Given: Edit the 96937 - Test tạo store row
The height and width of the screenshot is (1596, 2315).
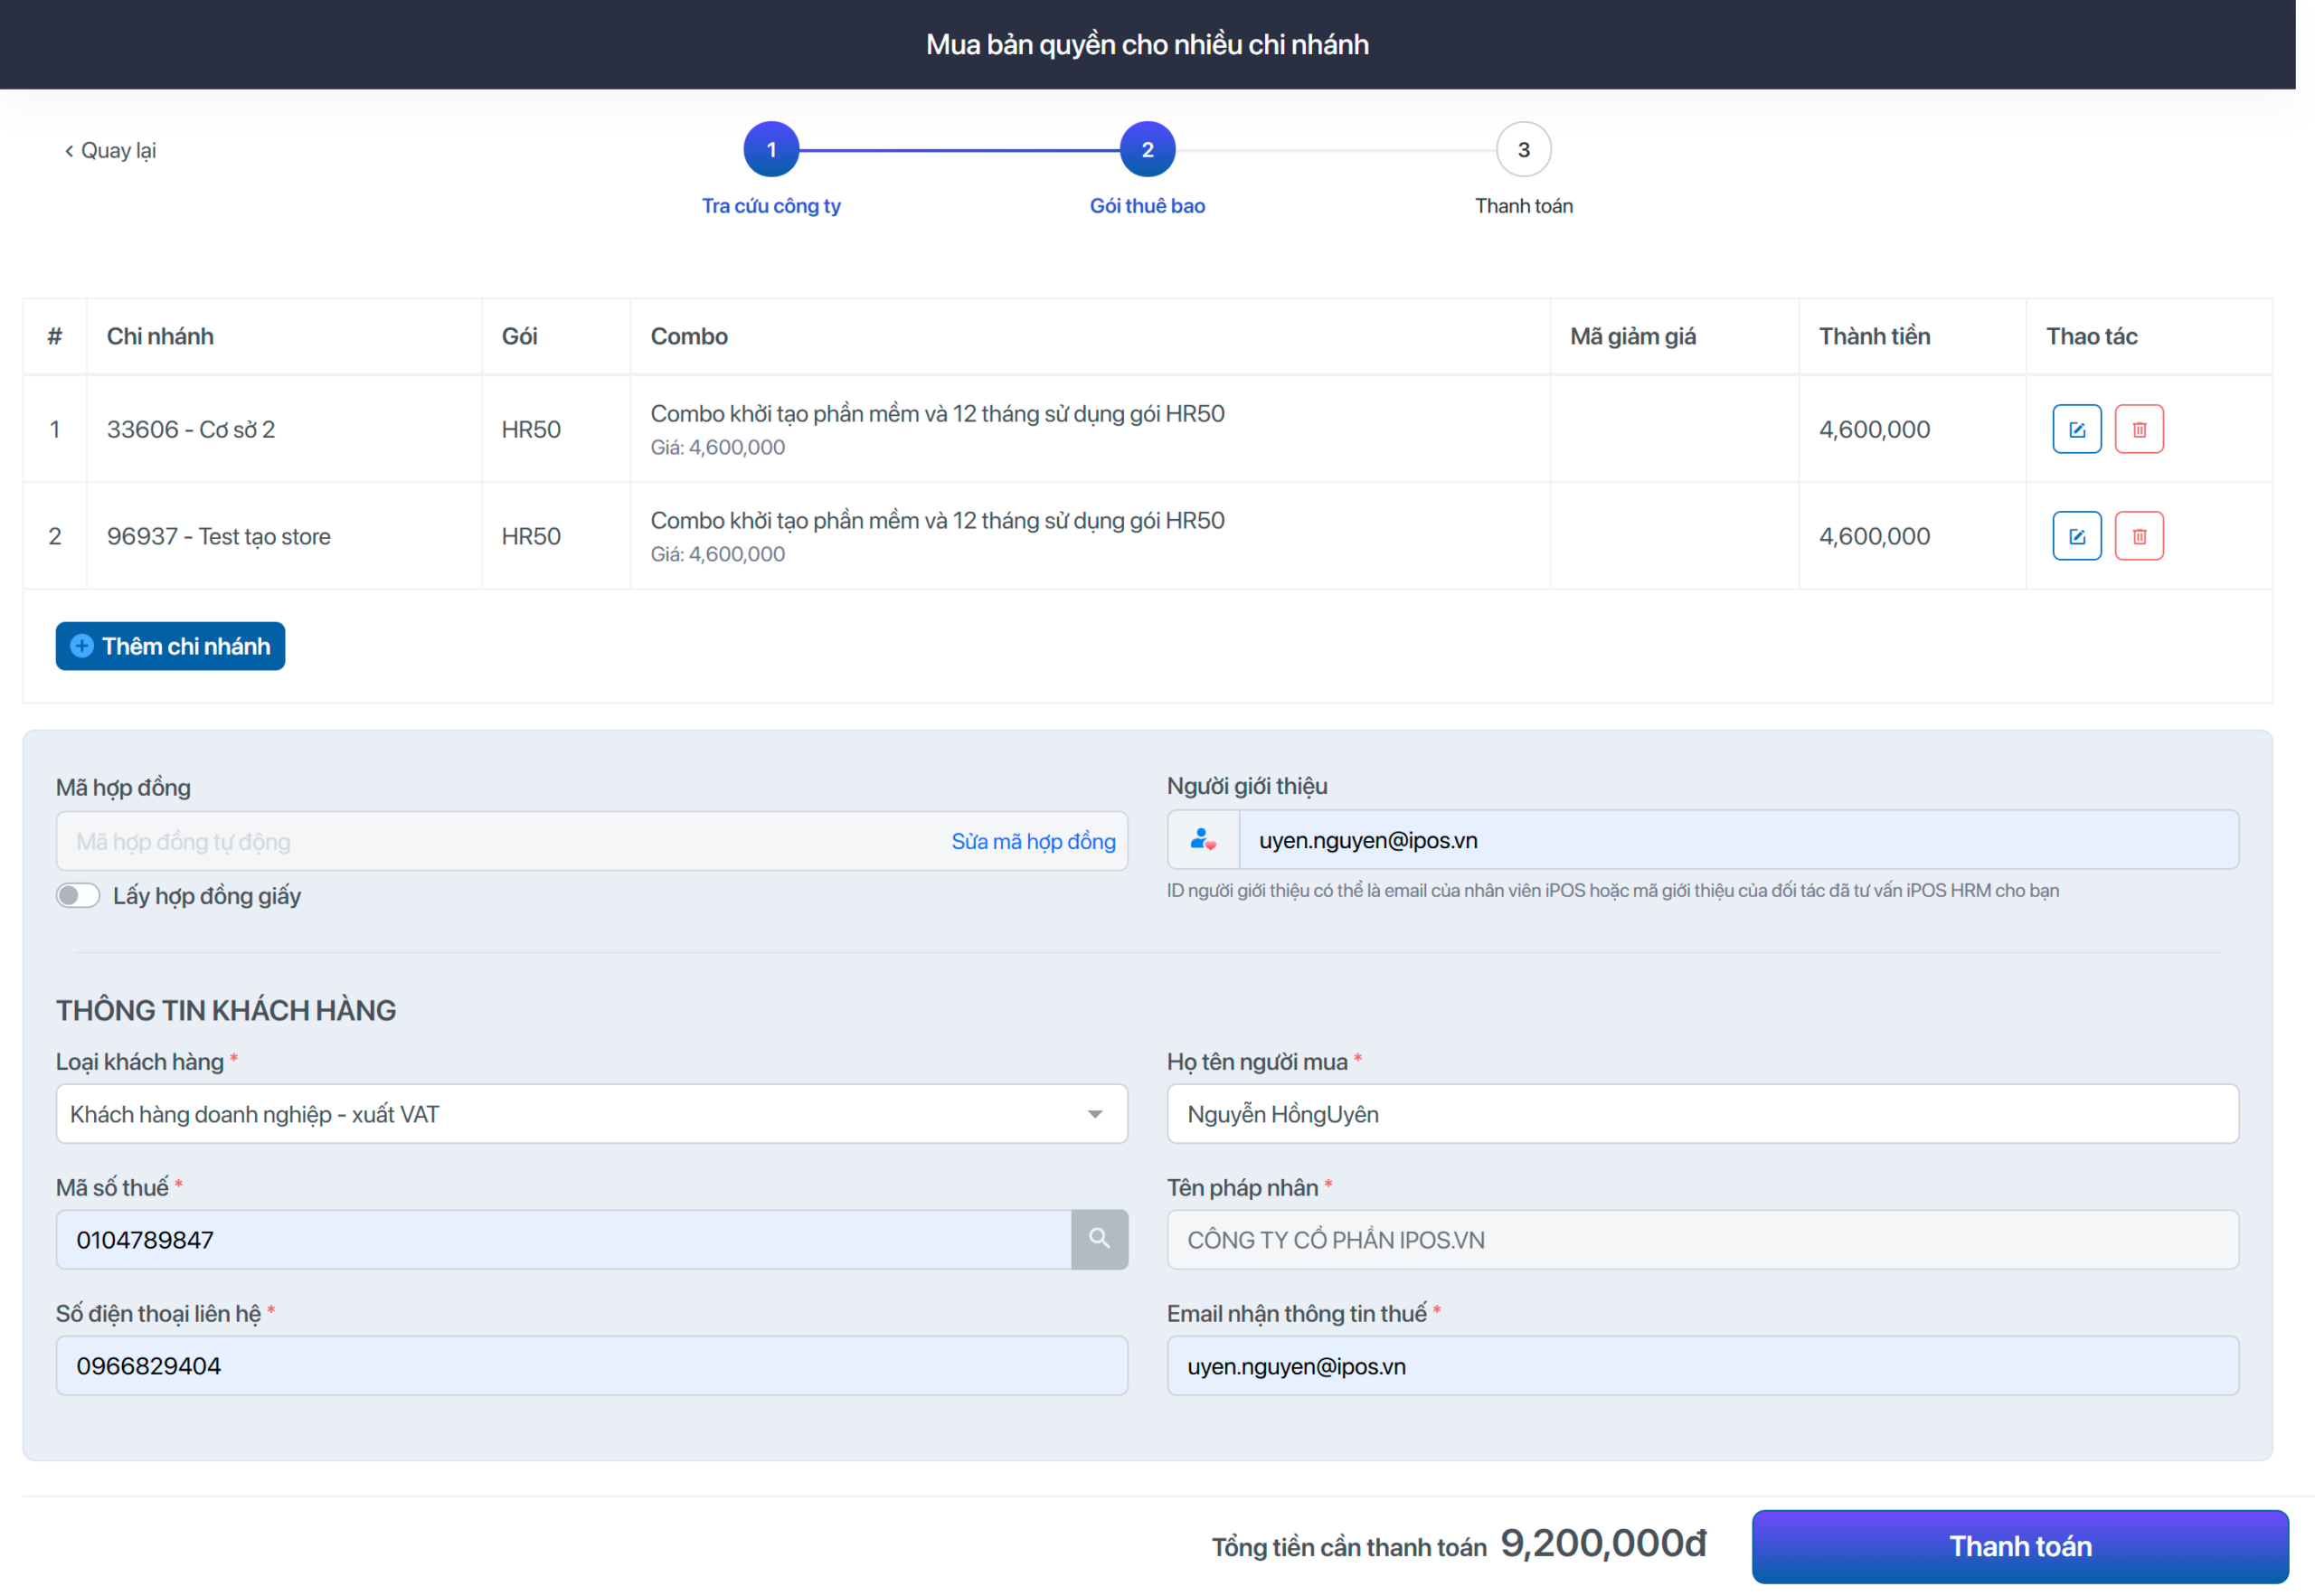Looking at the screenshot, I should click(2076, 536).
